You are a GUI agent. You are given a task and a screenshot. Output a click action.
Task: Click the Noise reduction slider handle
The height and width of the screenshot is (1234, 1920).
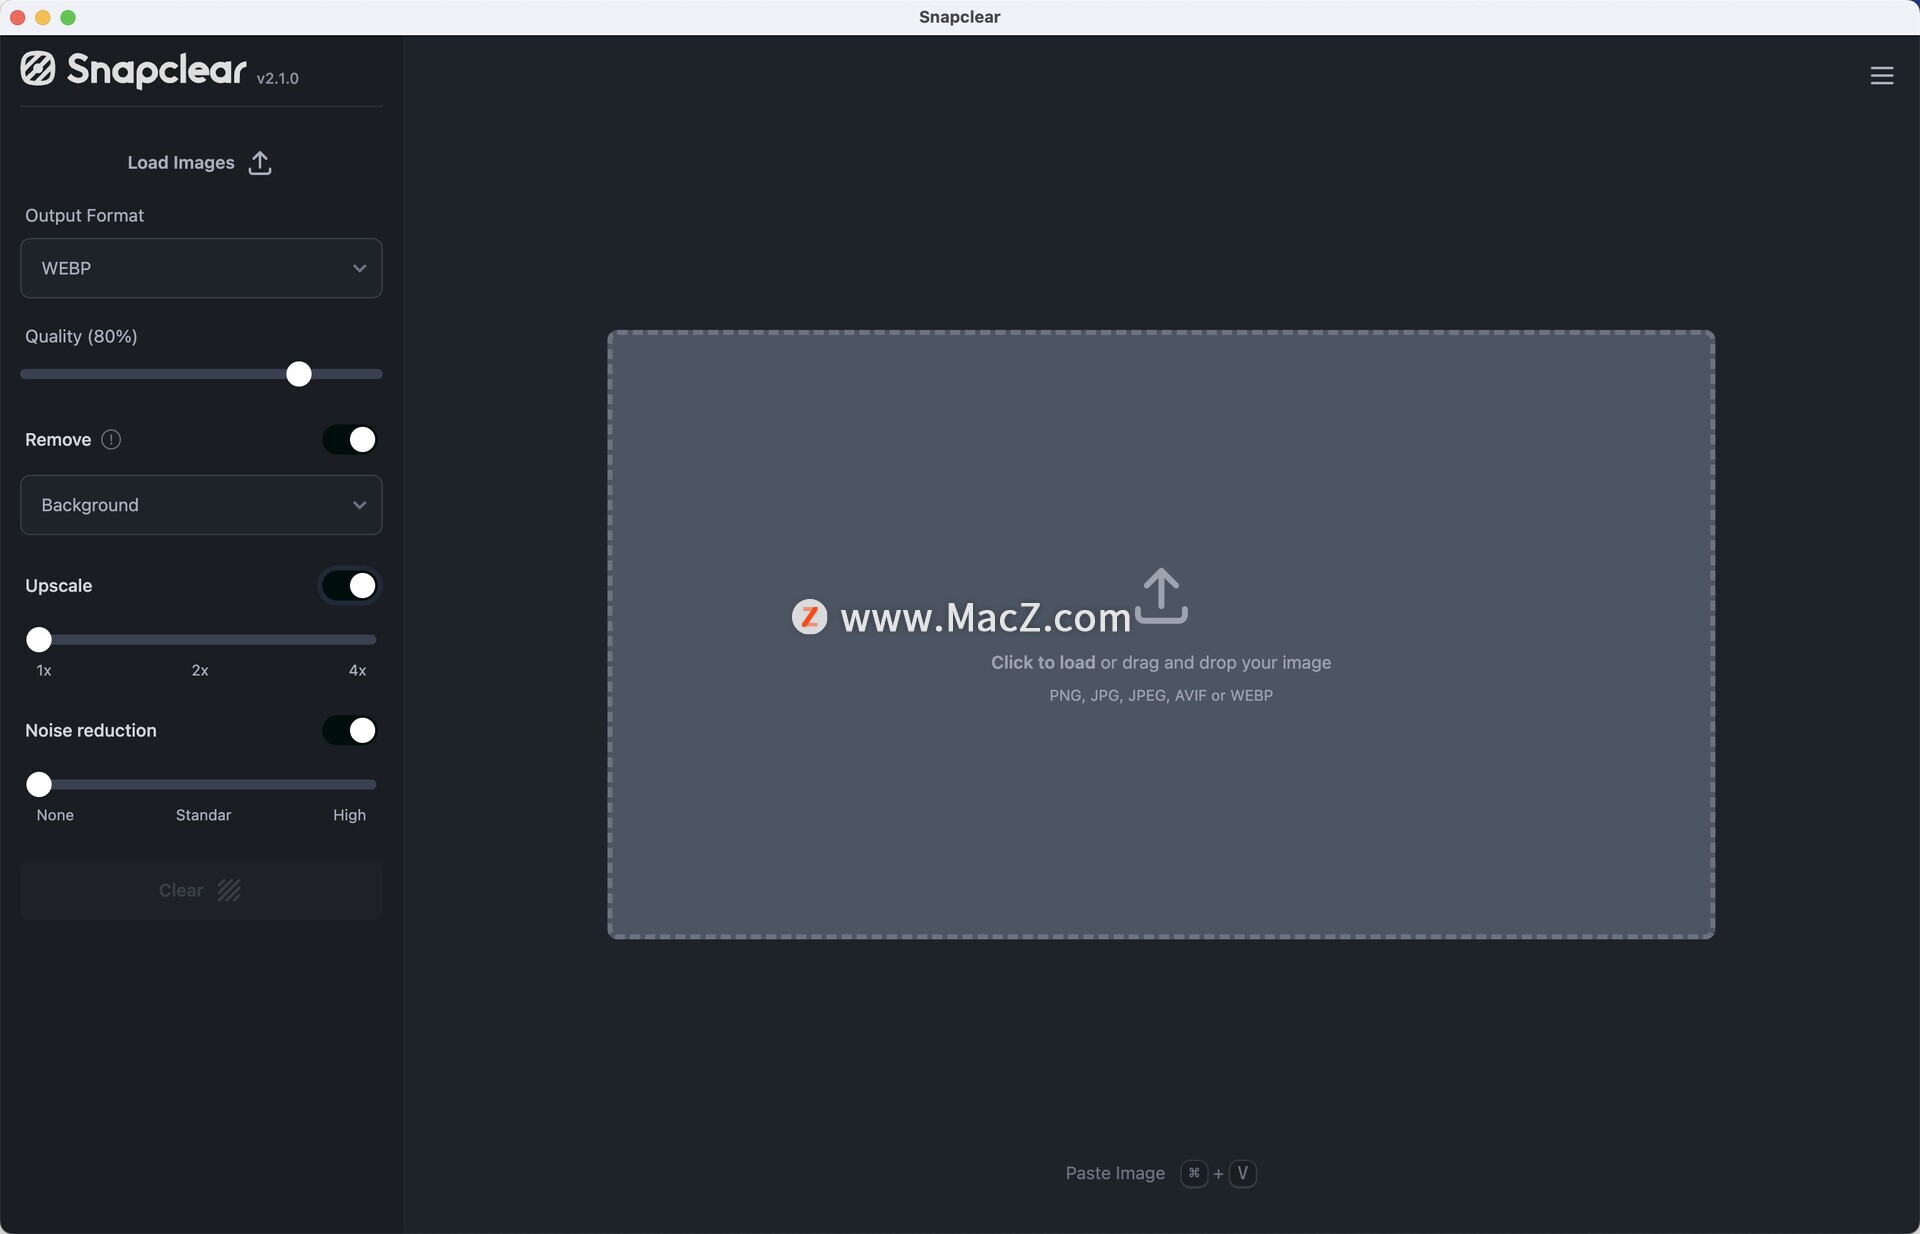click(39, 785)
